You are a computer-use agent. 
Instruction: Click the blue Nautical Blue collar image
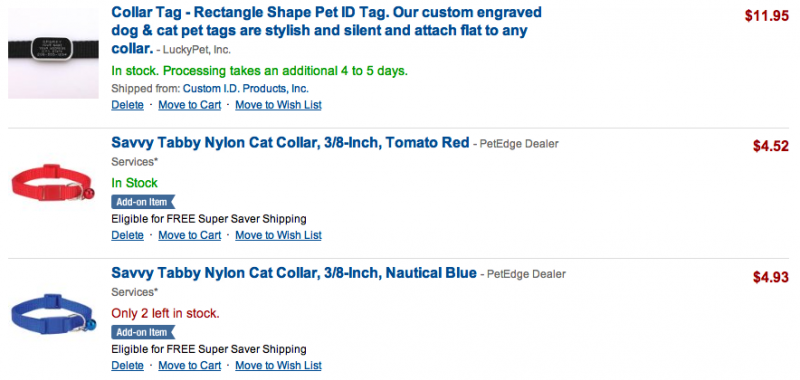[x=54, y=314]
